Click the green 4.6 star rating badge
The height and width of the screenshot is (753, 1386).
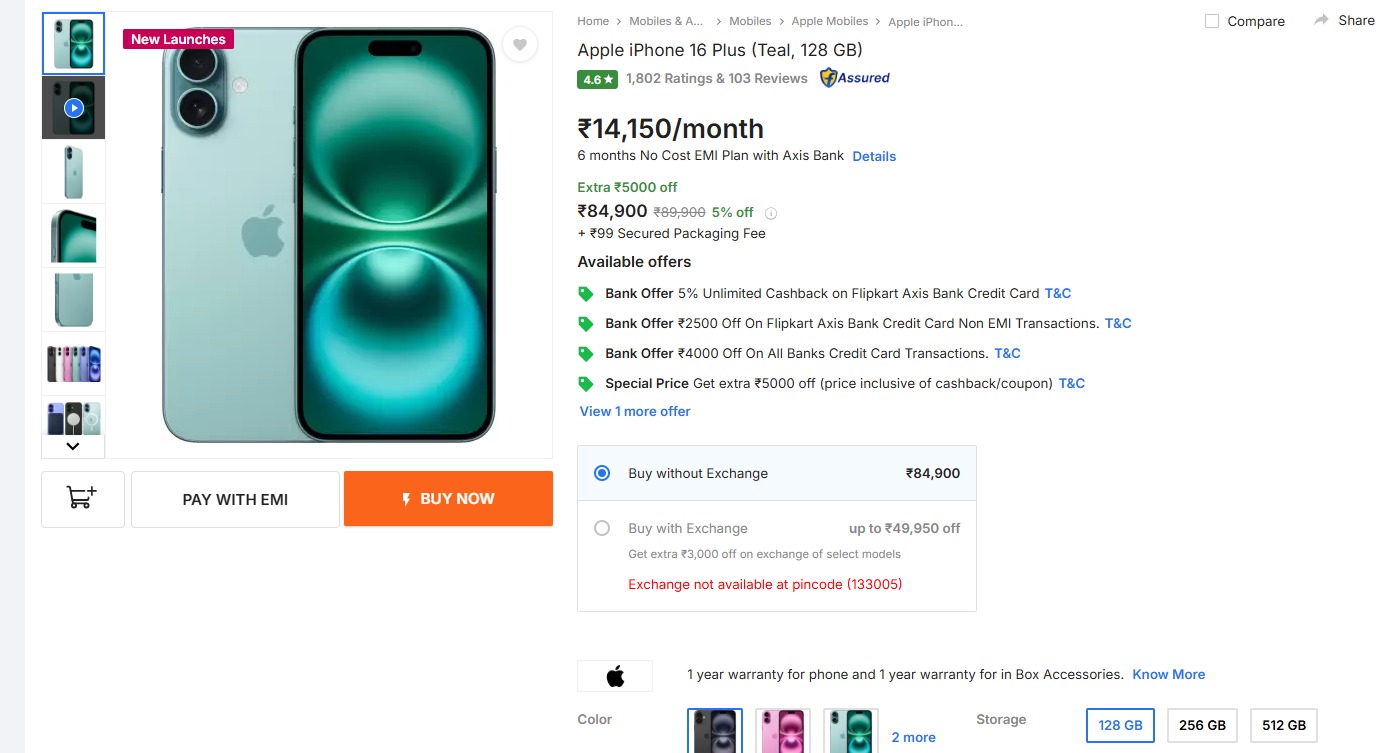(597, 79)
